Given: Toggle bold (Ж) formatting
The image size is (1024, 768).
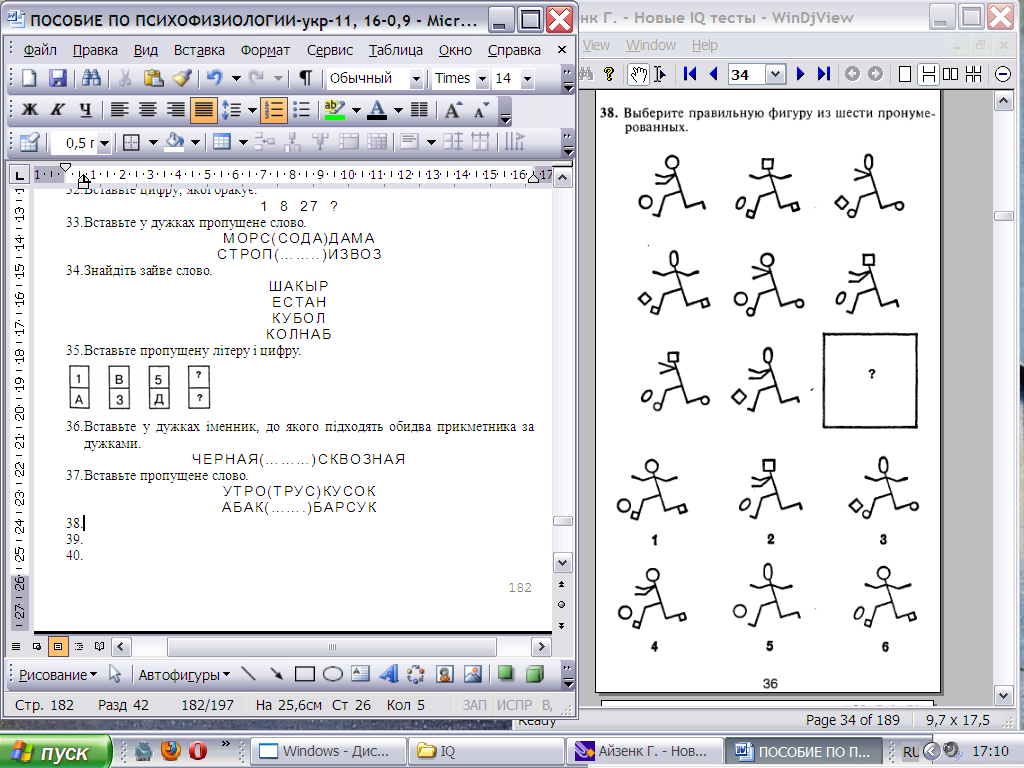Looking at the screenshot, I should (x=29, y=110).
